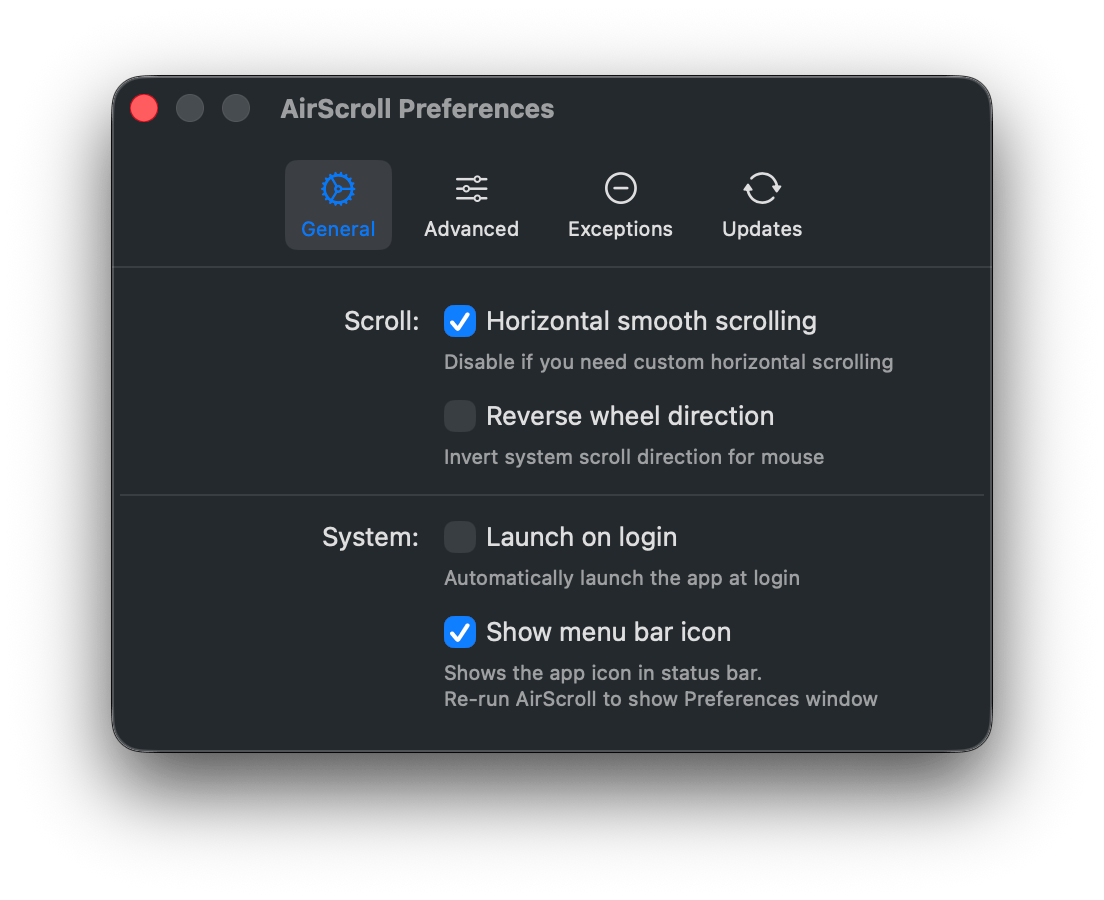1104x900 pixels.
Task: Enable Reverse wheel direction
Action: coord(460,416)
